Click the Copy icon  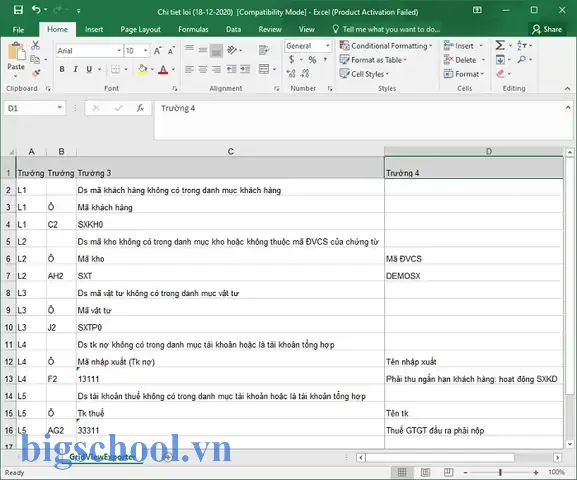pyautogui.click(x=35, y=59)
